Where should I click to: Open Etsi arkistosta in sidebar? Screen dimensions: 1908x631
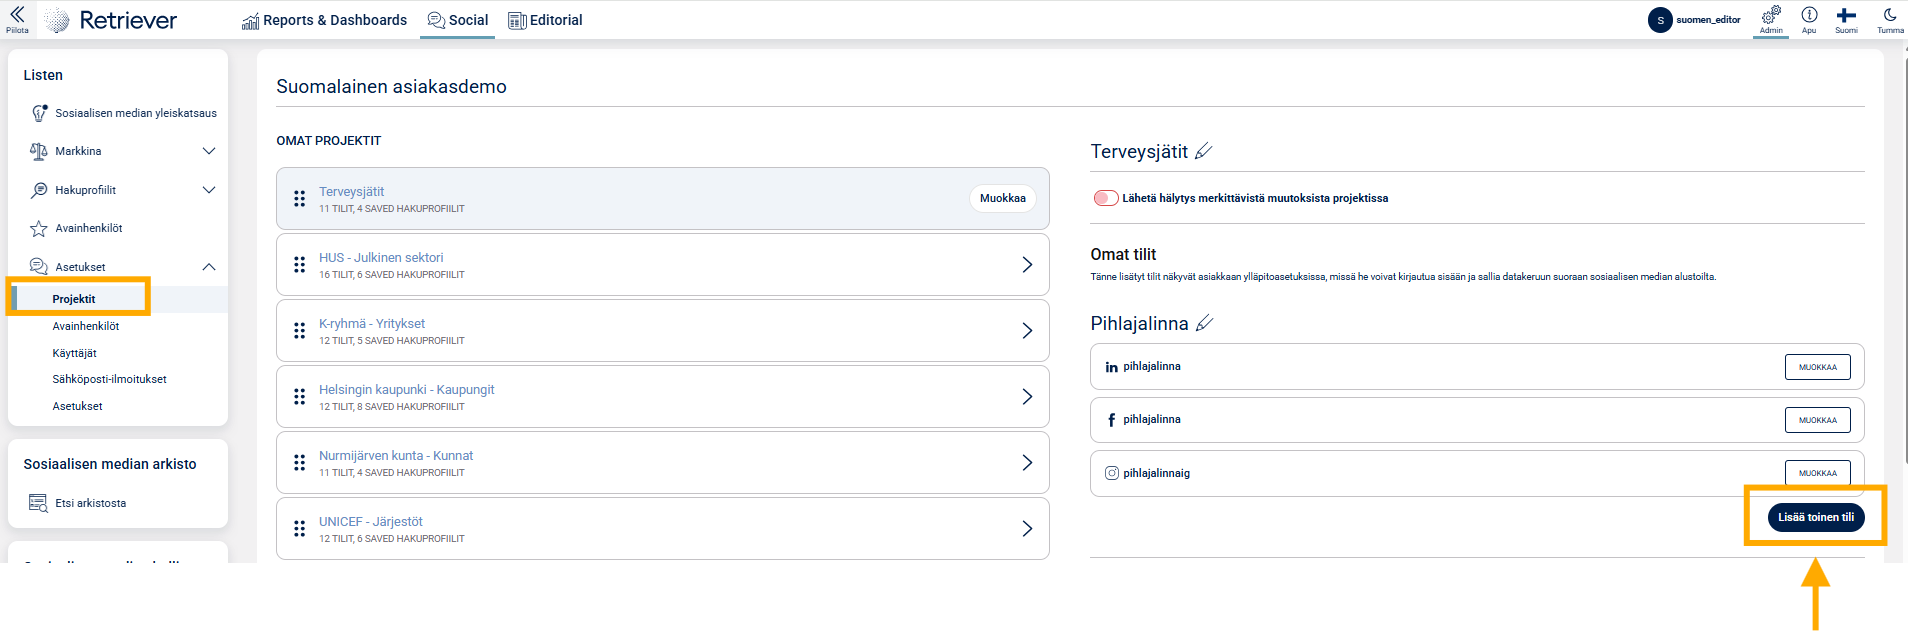90,503
